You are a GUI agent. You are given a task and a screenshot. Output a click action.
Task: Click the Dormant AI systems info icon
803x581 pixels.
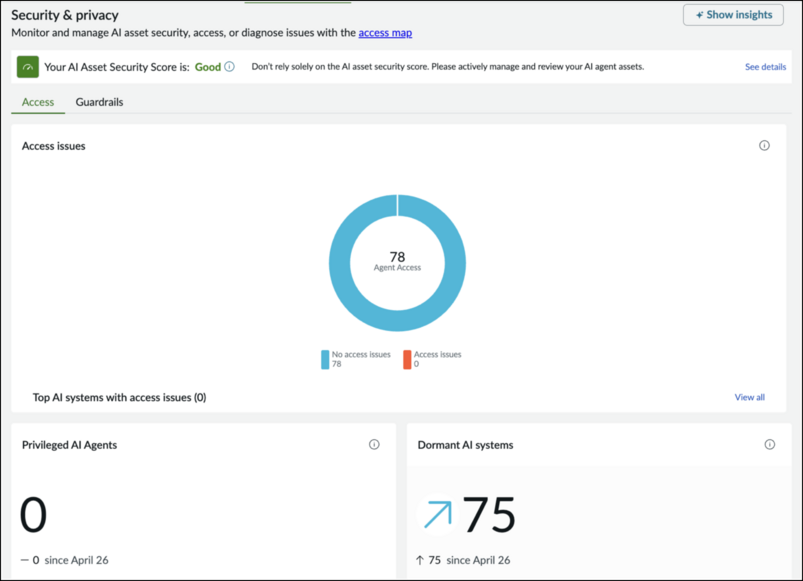coord(770,444)
